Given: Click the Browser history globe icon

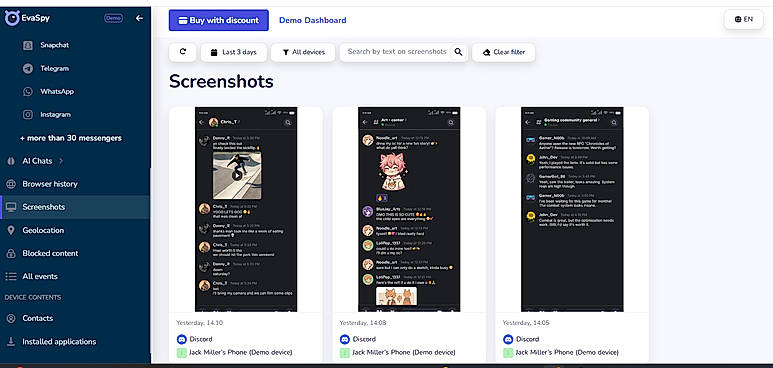Looking at the screenshot, I should tap(11, 184).
